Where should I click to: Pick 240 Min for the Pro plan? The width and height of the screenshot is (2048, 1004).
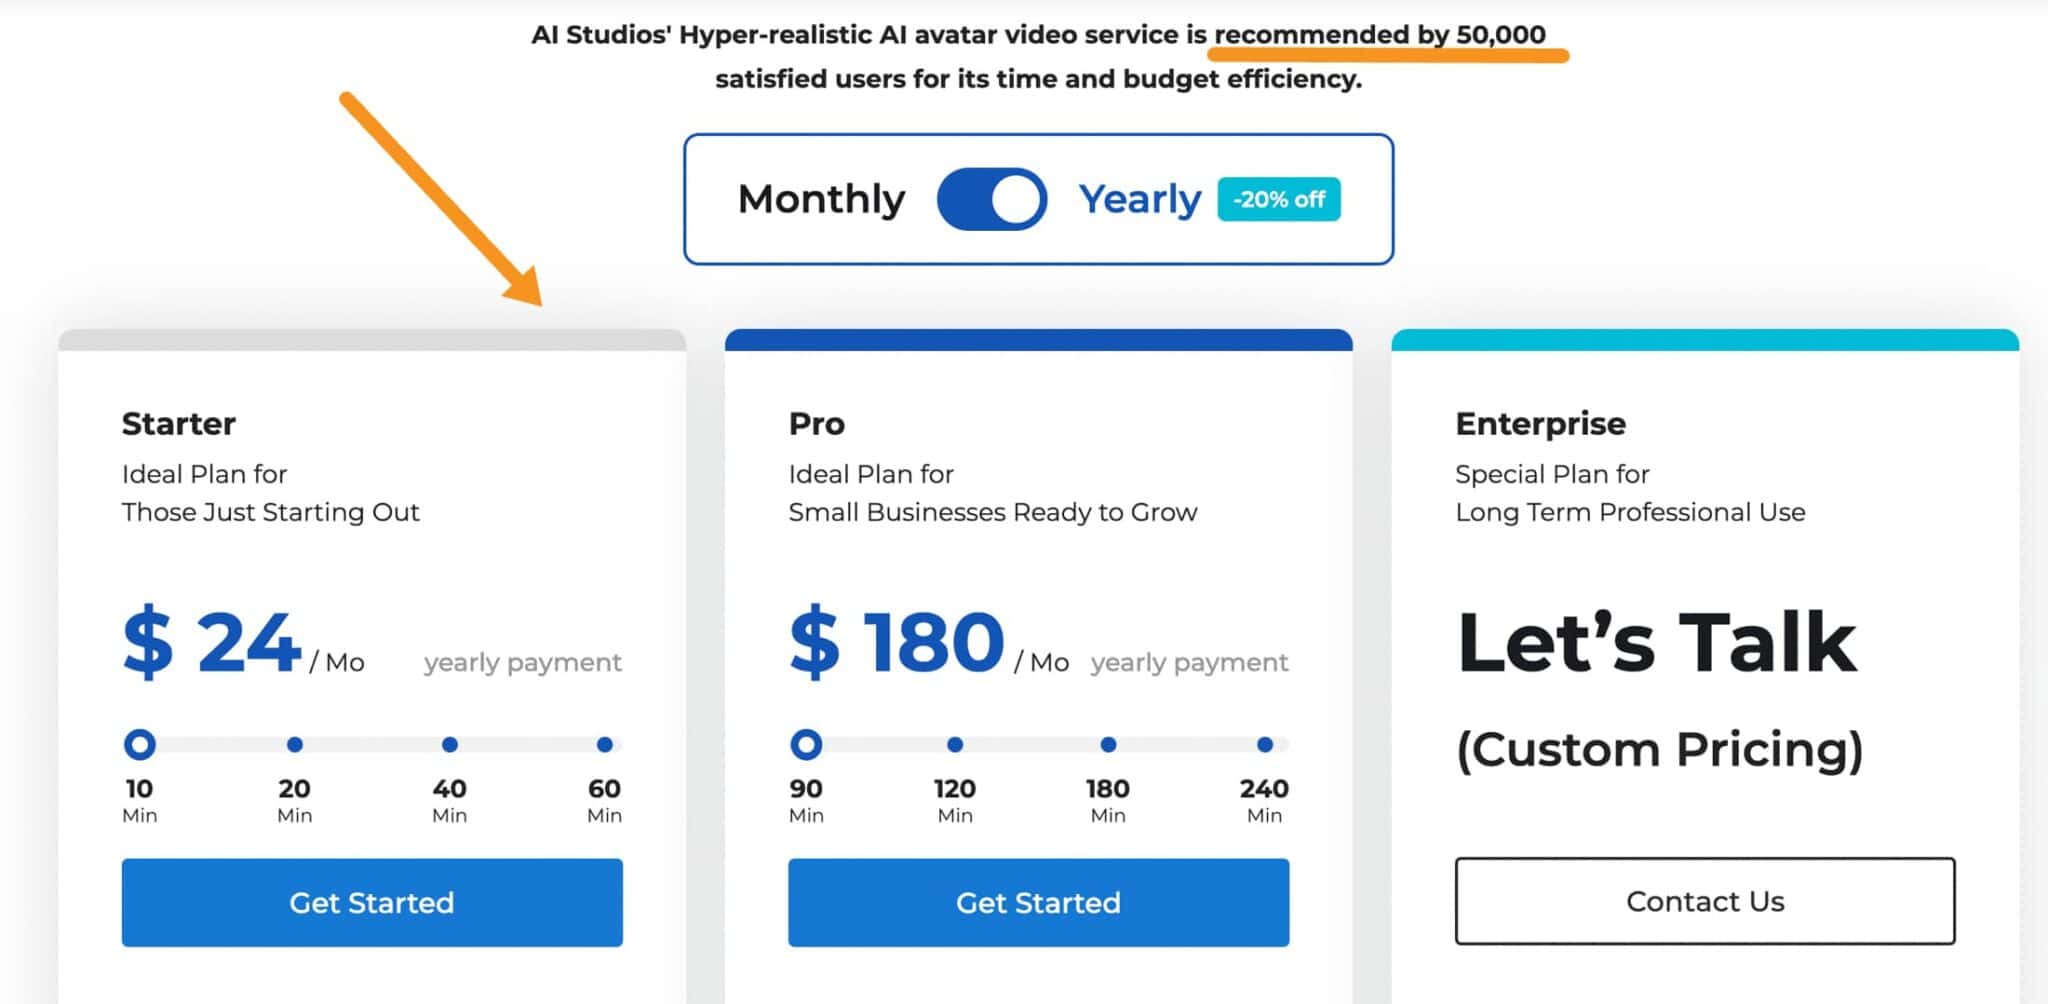tap(1265, 744)
